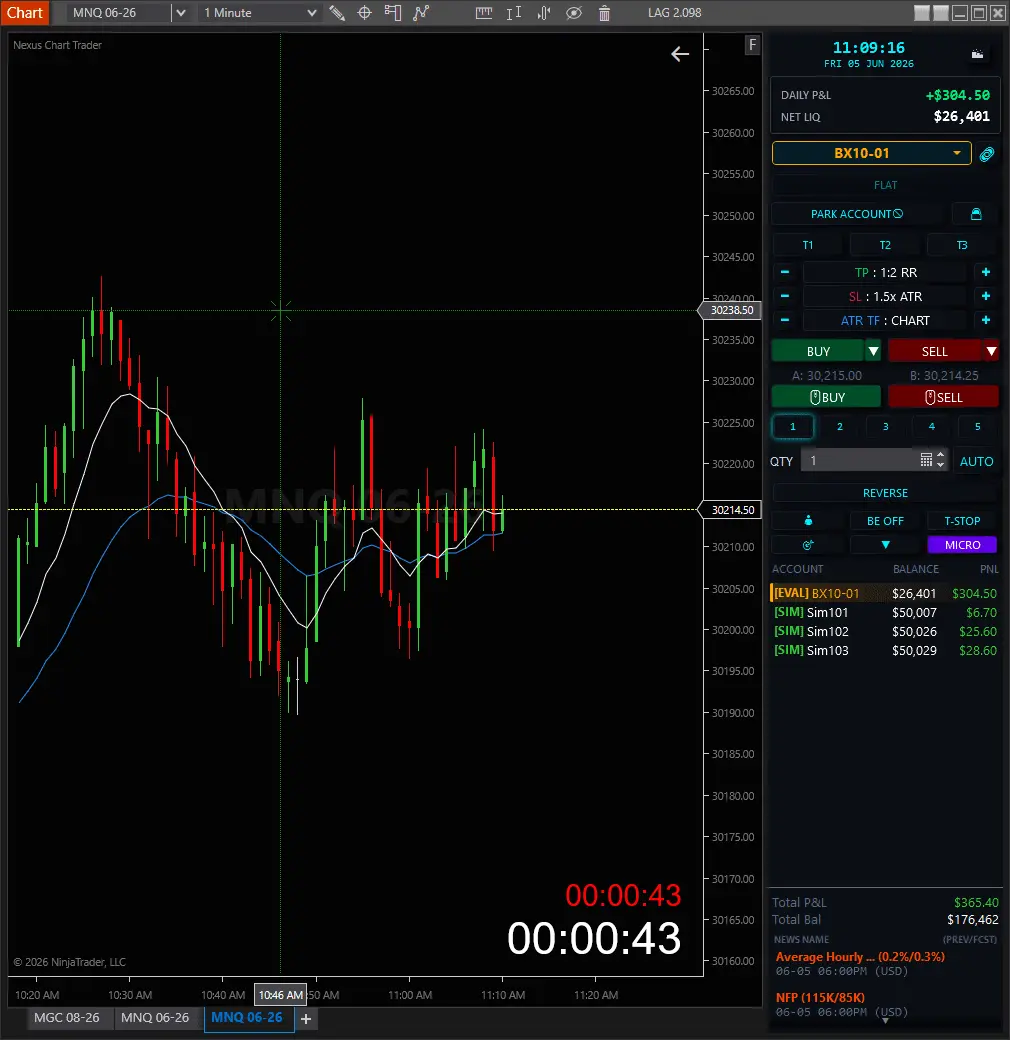This screenshot has height=1040, width=1010.
Task: Decrement quantity with the down spinner
Action: (x=940, y=465)
